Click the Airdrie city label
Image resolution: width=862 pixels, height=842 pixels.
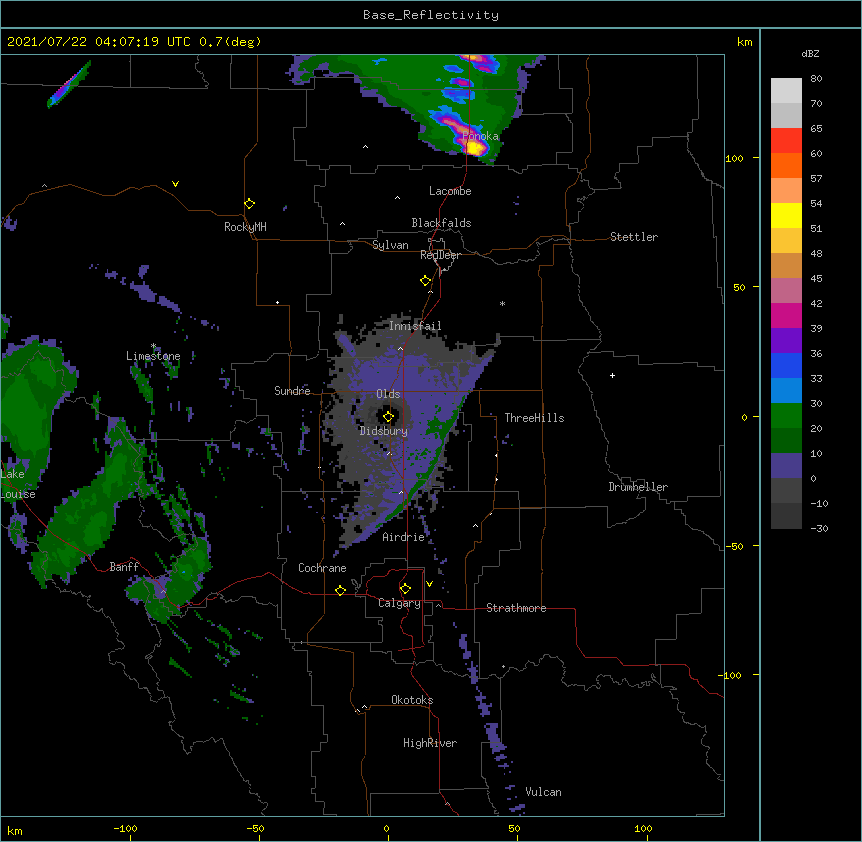pos(404,537)
